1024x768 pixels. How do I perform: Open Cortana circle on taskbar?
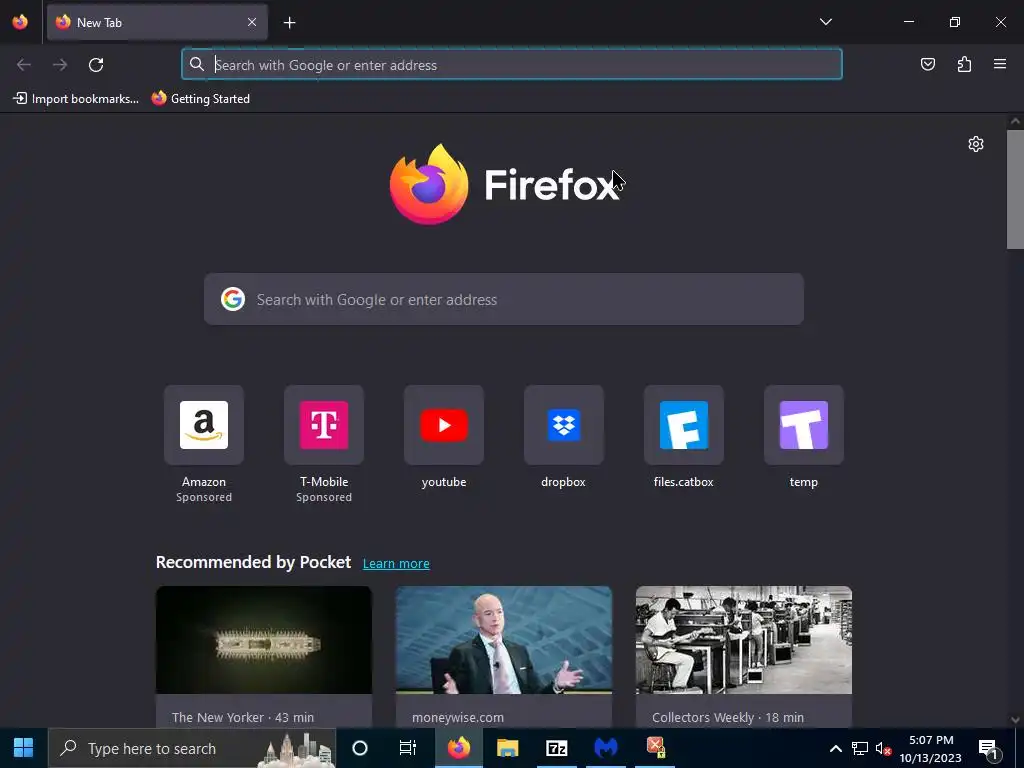point(360,748)
